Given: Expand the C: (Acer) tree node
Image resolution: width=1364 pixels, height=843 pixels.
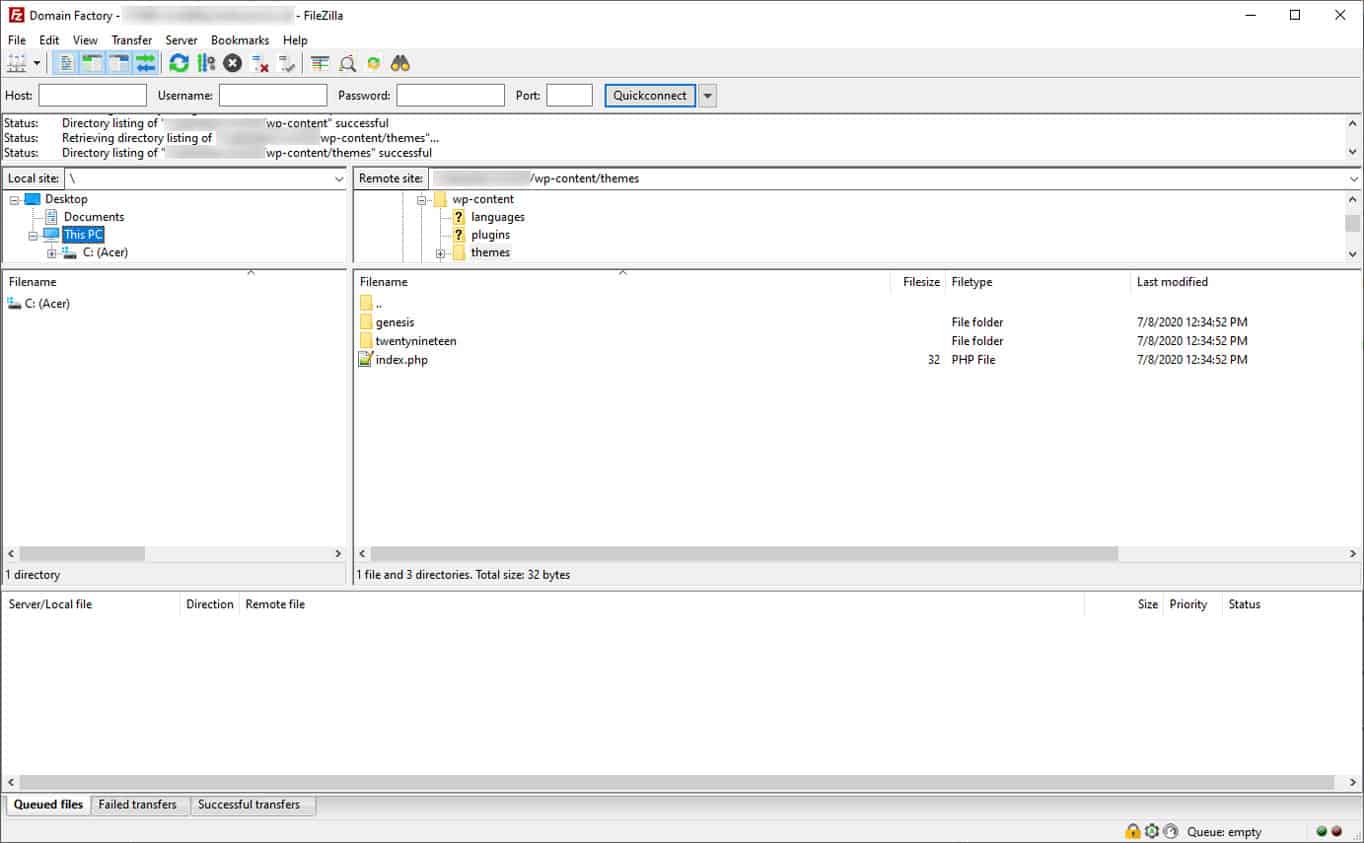Looking at the screenshot, I should pyautogui.click(x=52, y=253).
